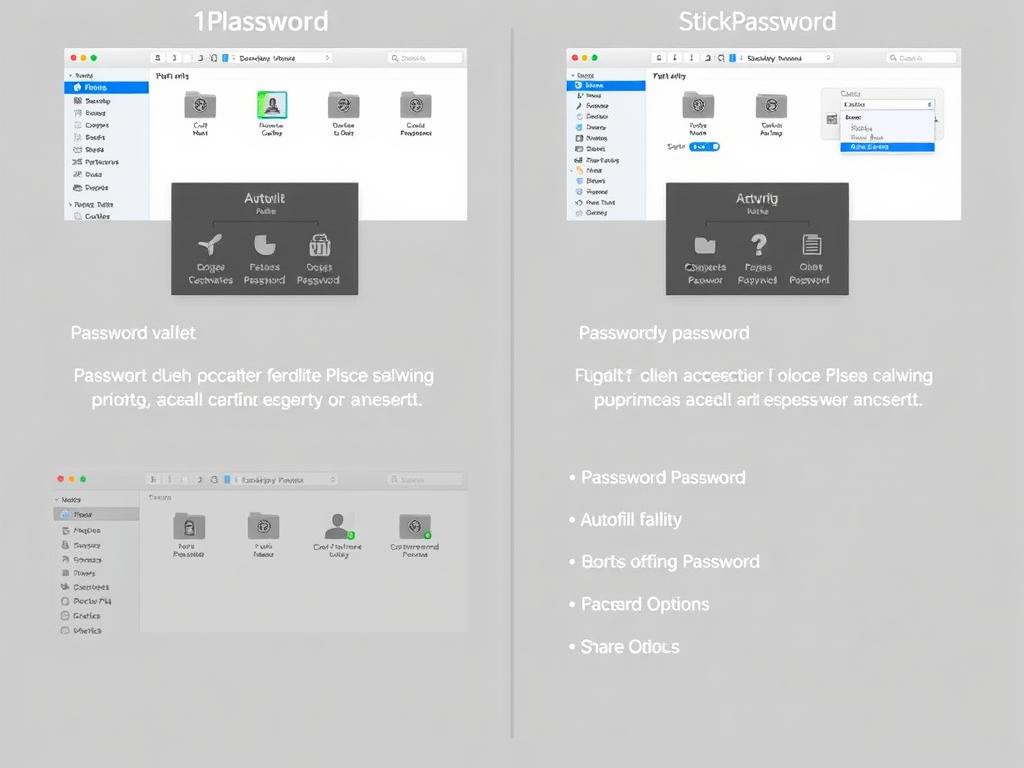The image size is (1024, 768).
Task: Open first folder in StickPassword window
Action: [x=698, y=105]
